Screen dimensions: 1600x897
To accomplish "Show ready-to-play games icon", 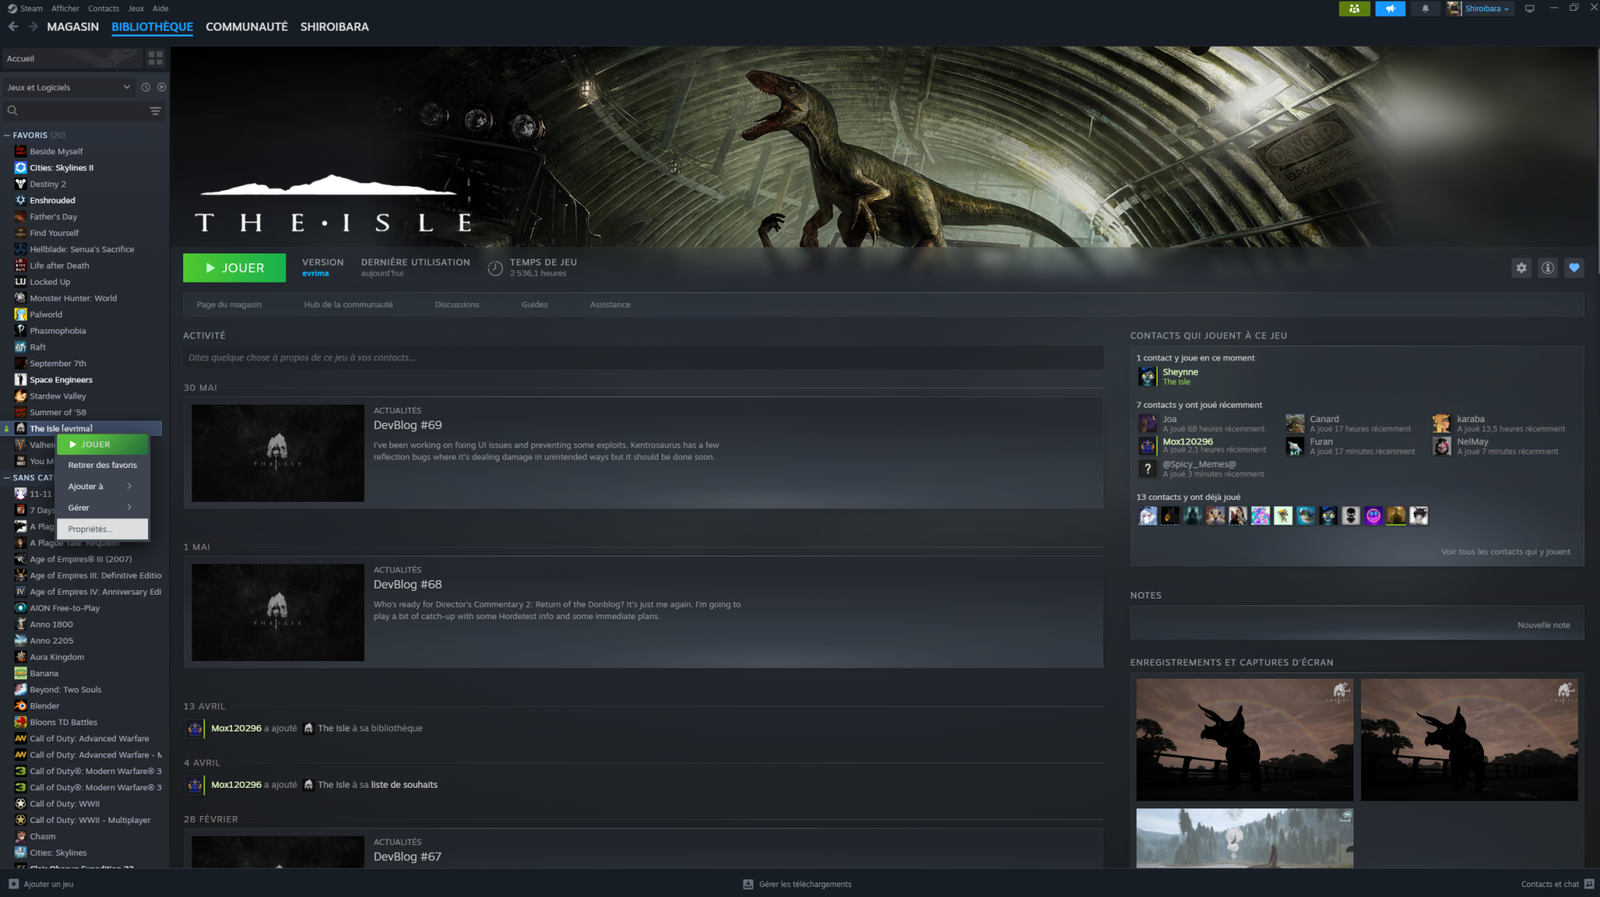I will pos(161,87).
